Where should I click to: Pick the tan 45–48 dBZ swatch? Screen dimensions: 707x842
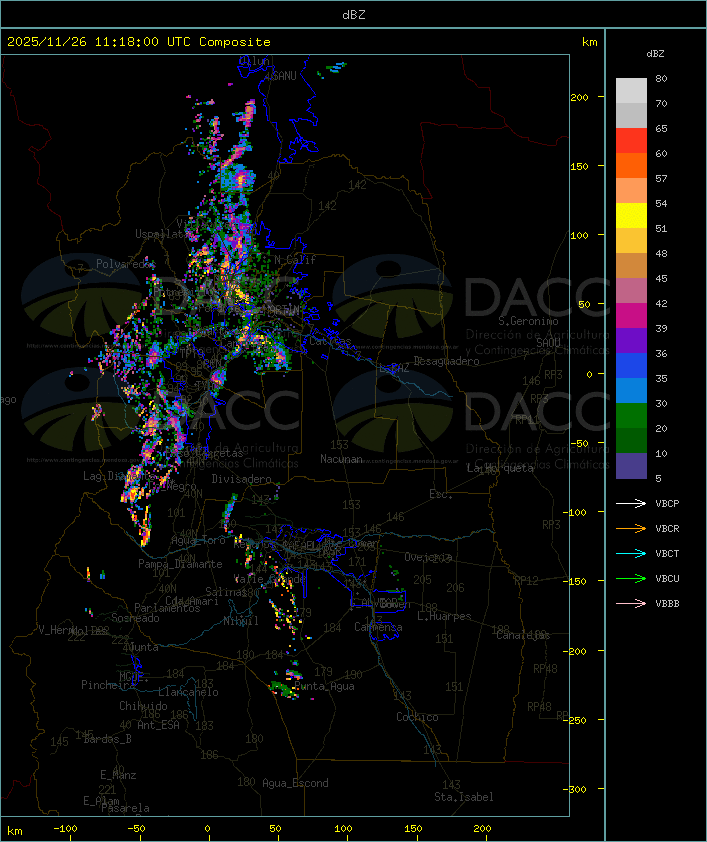631,265
